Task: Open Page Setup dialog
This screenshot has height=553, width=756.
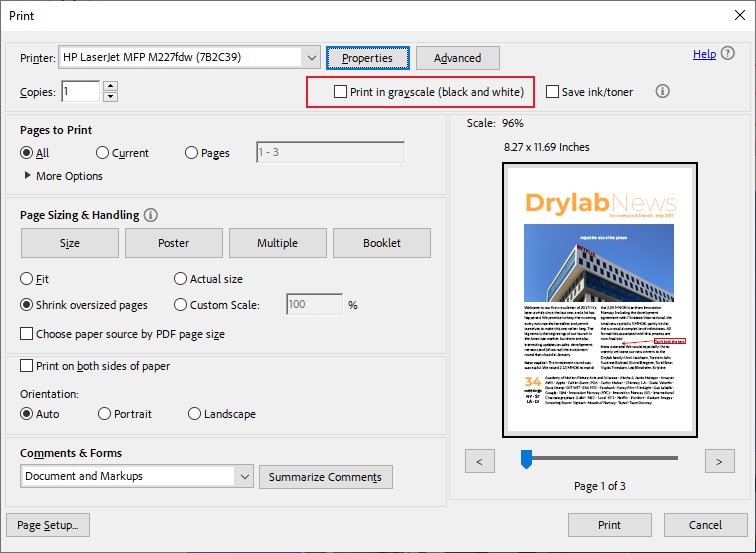Action: tap(48, 525)
